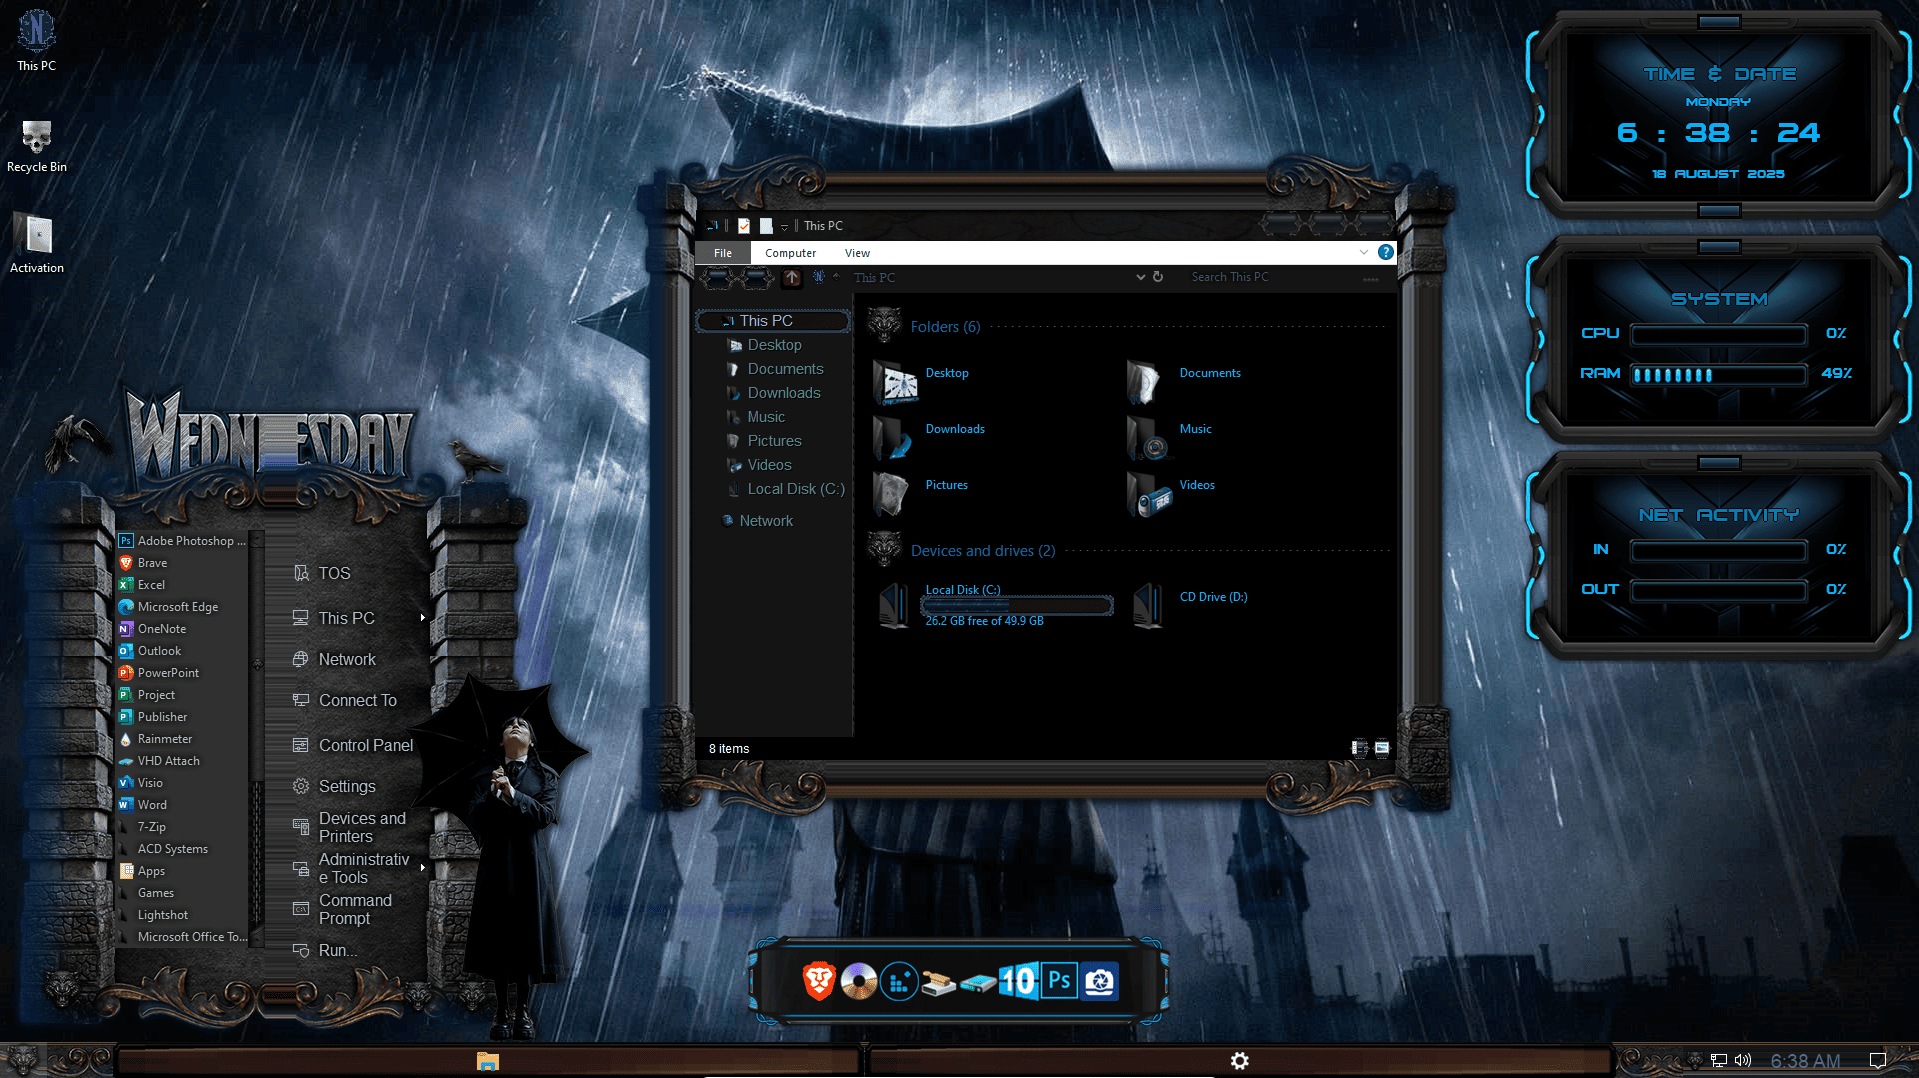Open Devices and Printers in start menu
Image resolution: width=1919 pixels, height=1078 pixels.
pos(362,827)
